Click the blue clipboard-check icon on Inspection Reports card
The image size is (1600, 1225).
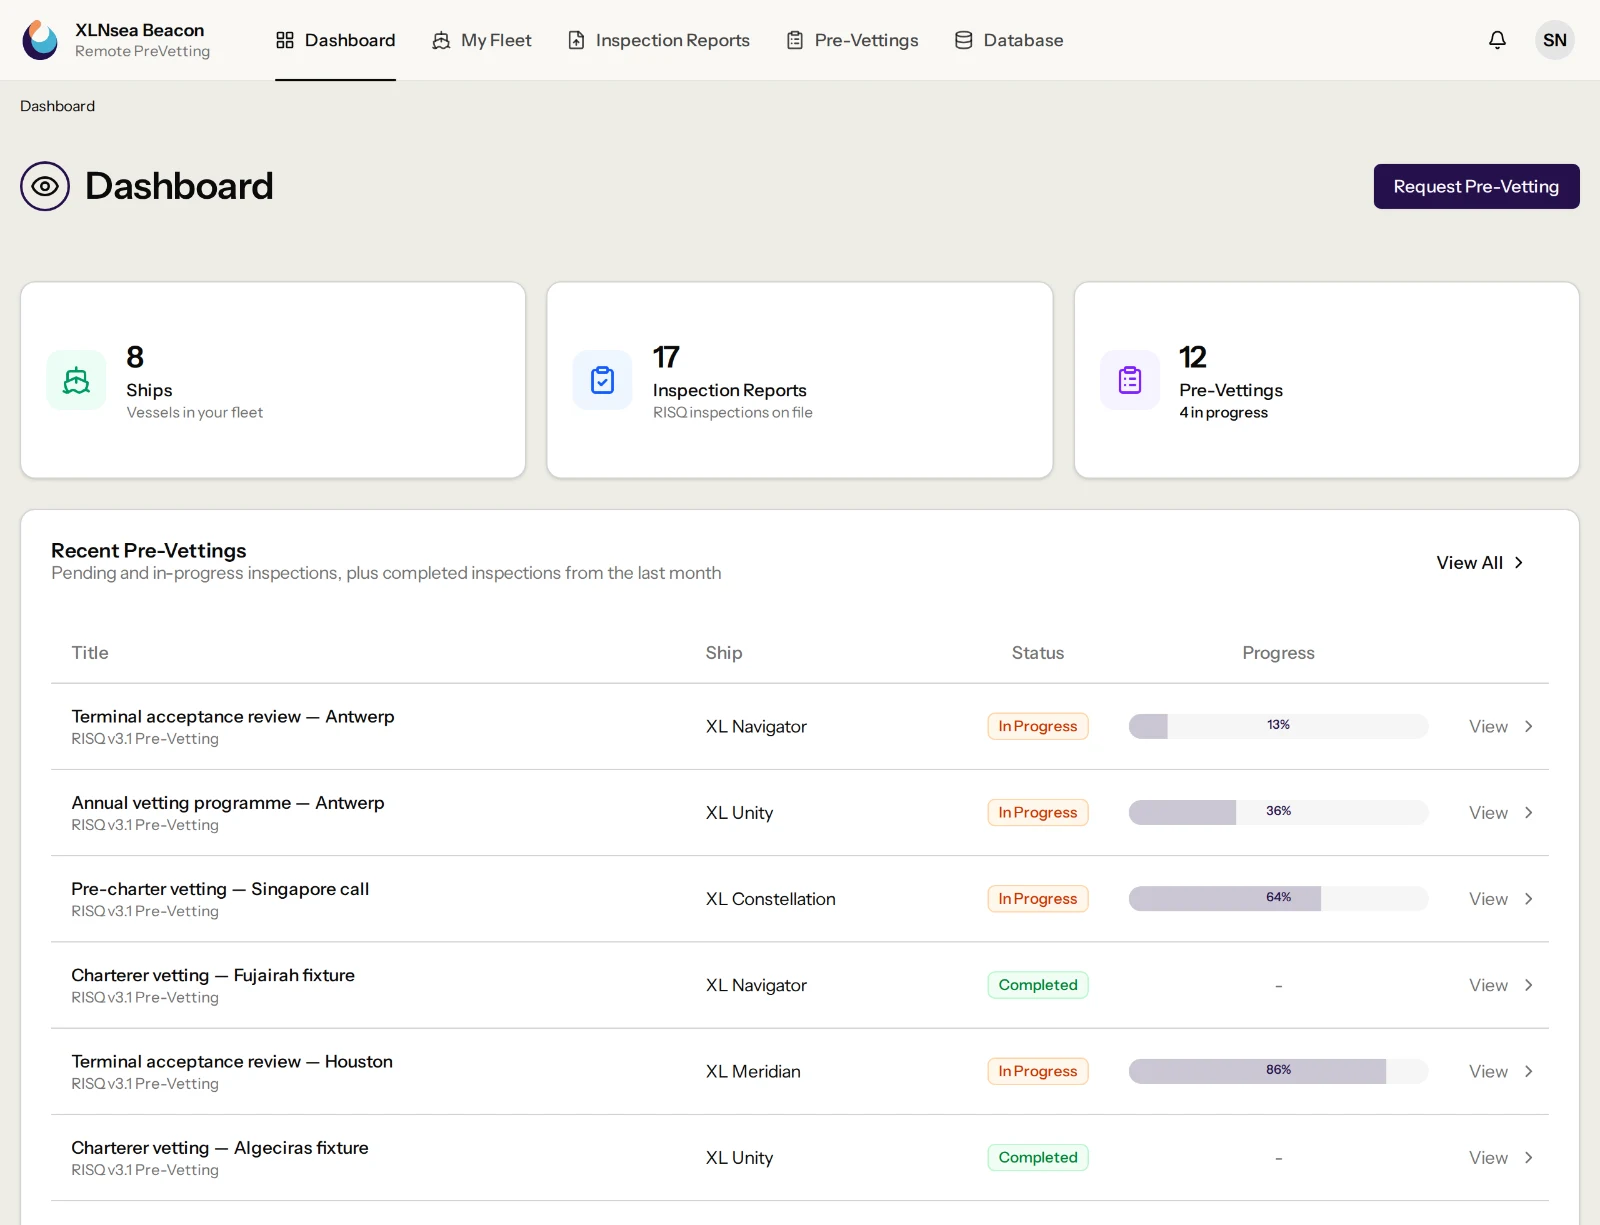click(x=602, y=380)
